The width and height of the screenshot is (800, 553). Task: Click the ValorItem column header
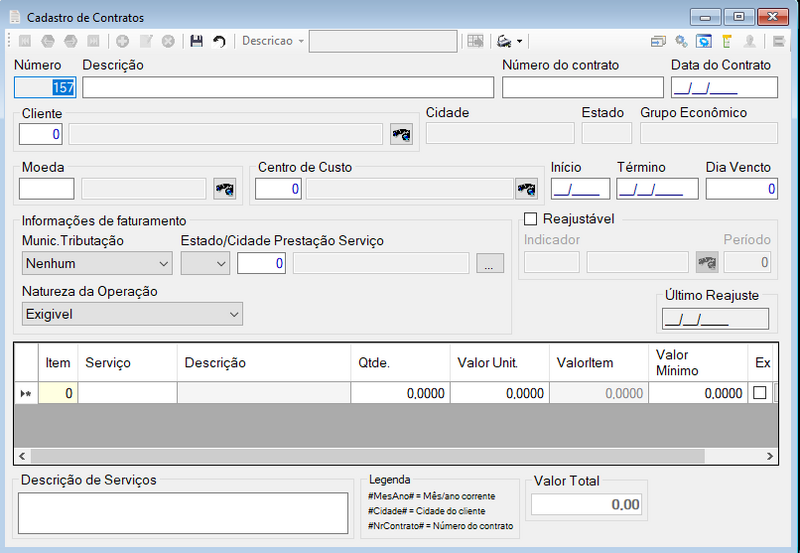point(599,362)
